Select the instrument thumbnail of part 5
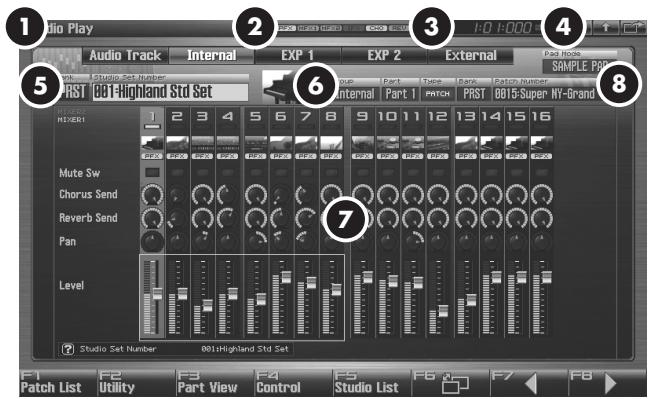This screenshot has width=648, height=399. 256,144
